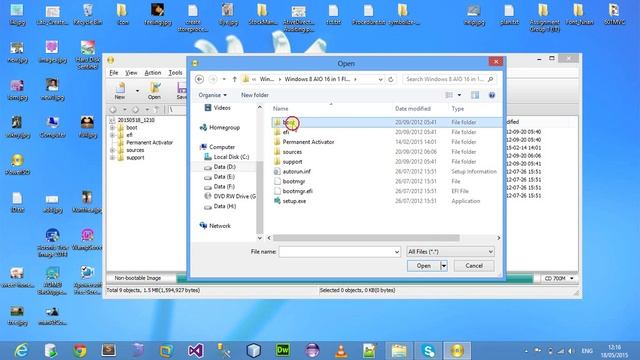Select the sources folder in Open dialog
The image size is (640, 360).
[292, 152]
